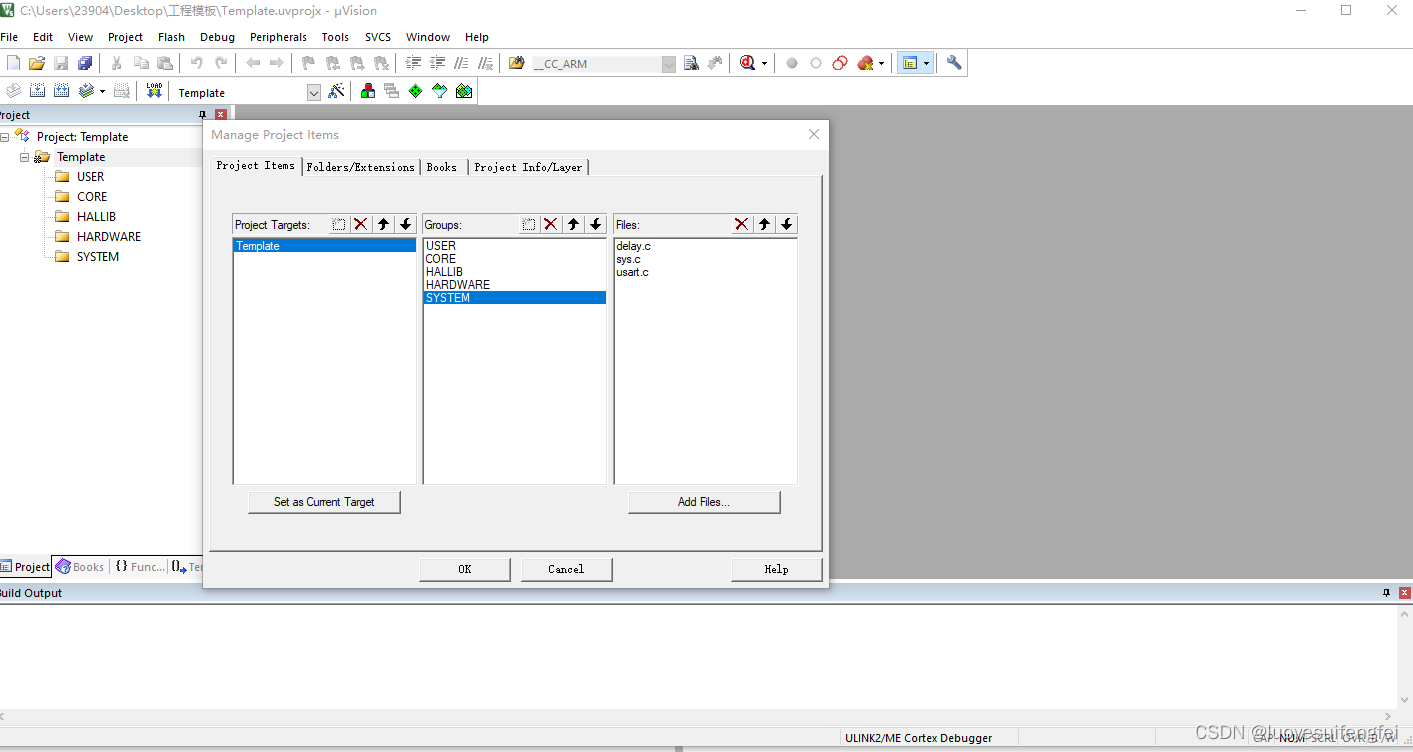Add new item in Project Targets

pos(339,224)
